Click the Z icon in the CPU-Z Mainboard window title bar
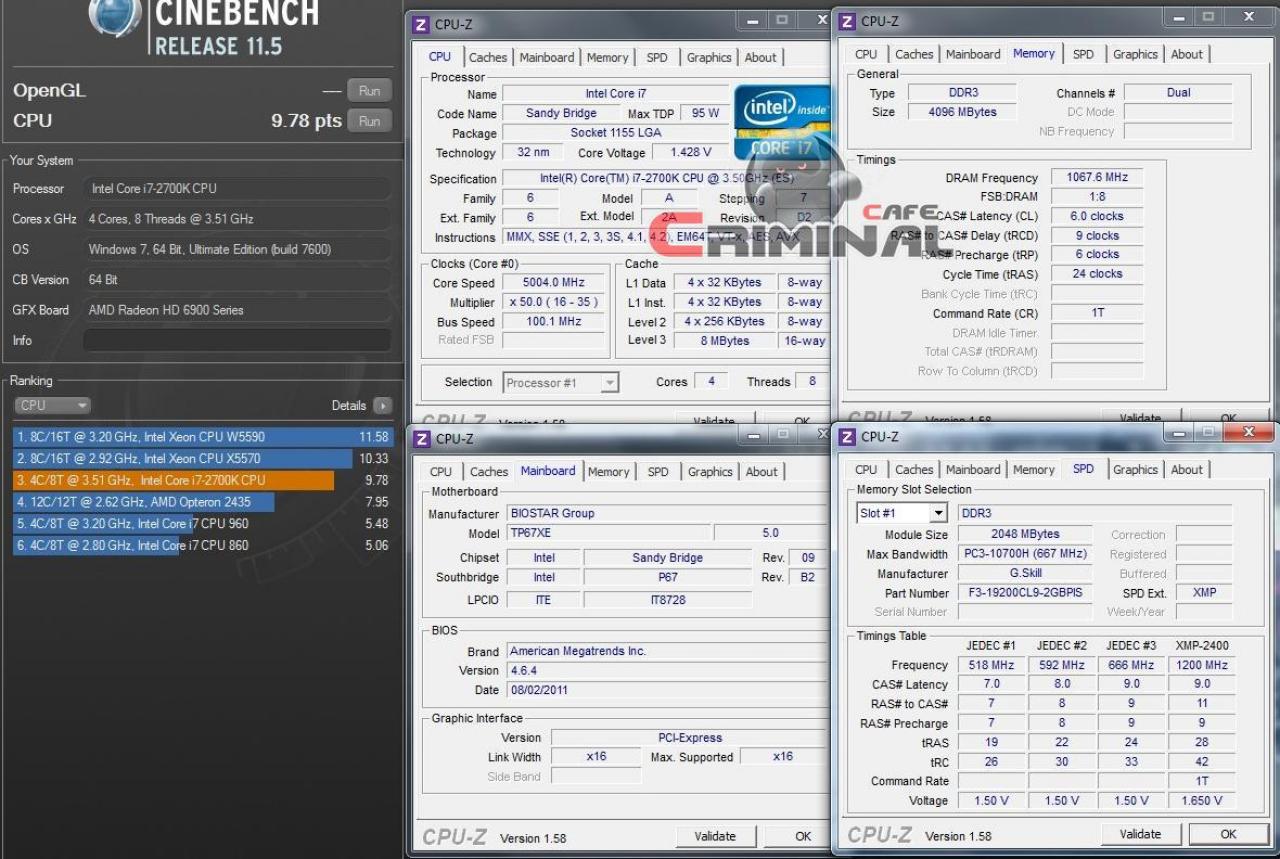This screenshot has width=1280, height=859. [421, 439]
